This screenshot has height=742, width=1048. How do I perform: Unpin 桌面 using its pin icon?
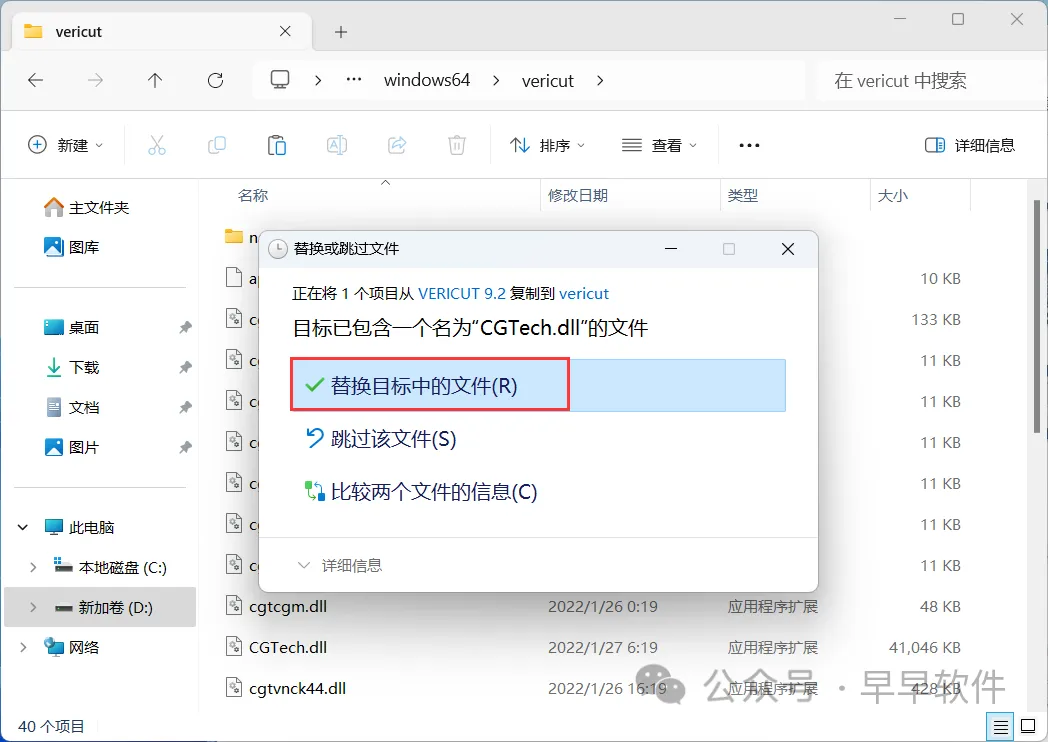click(185, 328)
